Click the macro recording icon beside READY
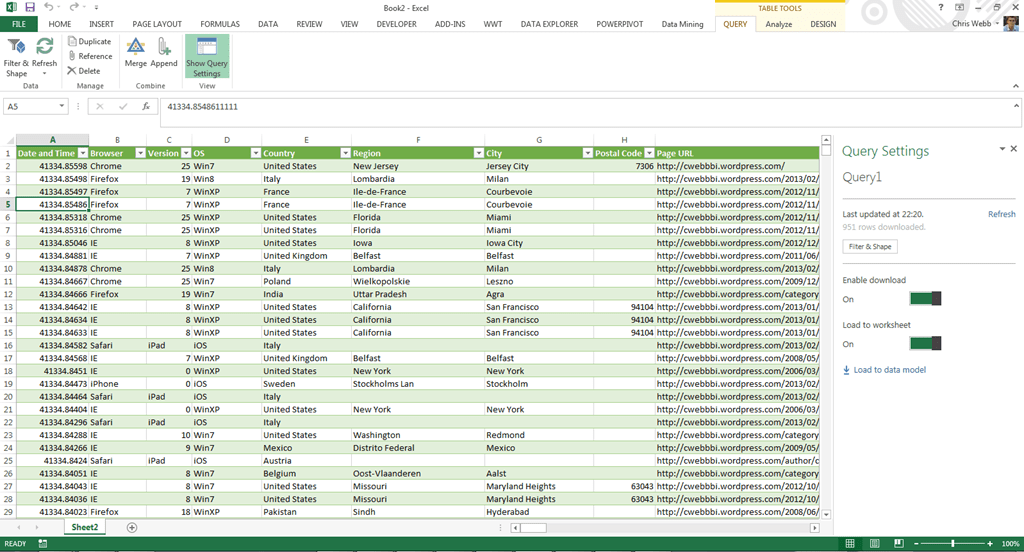 pyautogui.click(x=42, y=544)
